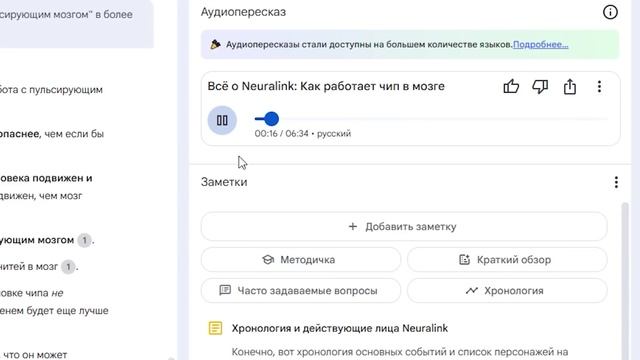Image resolution: width=640 pixels, height=360 pixels.
Task: Pause the audio playback
Action: pyautogui.click(x=222, y=120)
